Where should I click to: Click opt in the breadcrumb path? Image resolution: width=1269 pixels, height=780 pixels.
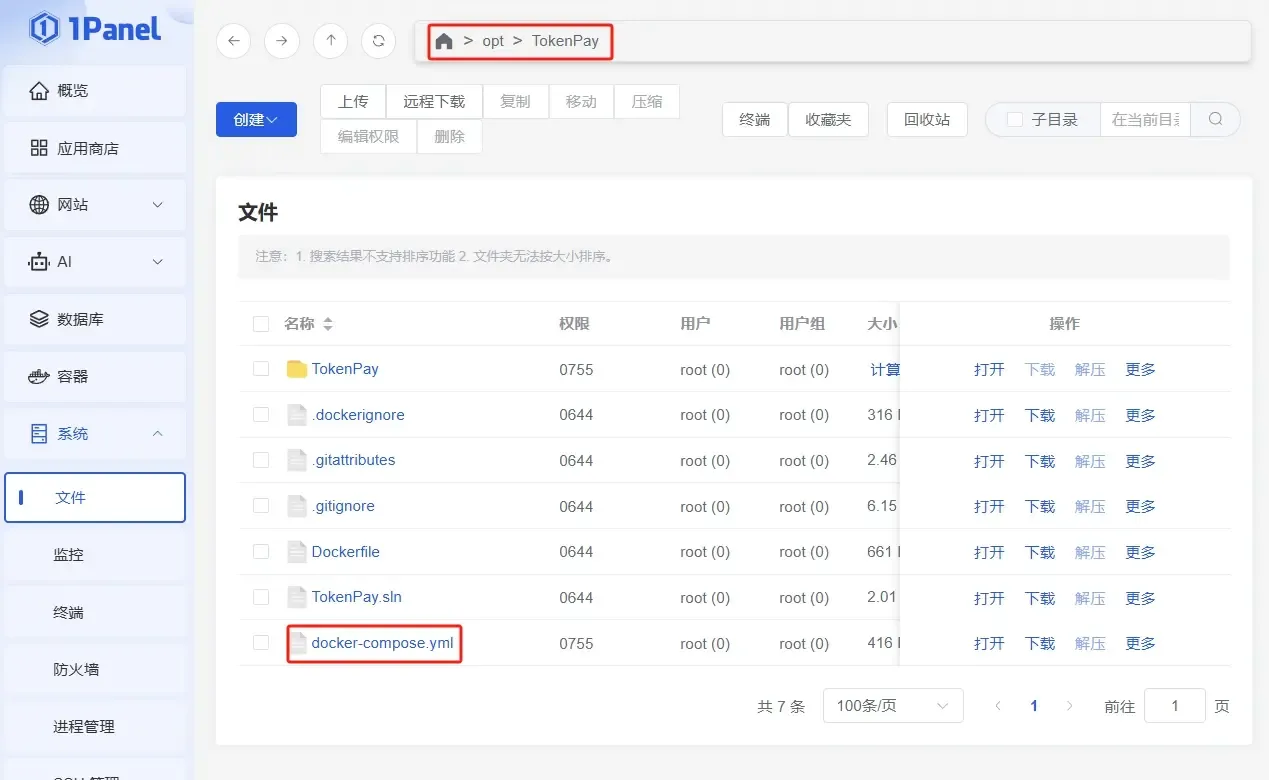click(493, 41)
